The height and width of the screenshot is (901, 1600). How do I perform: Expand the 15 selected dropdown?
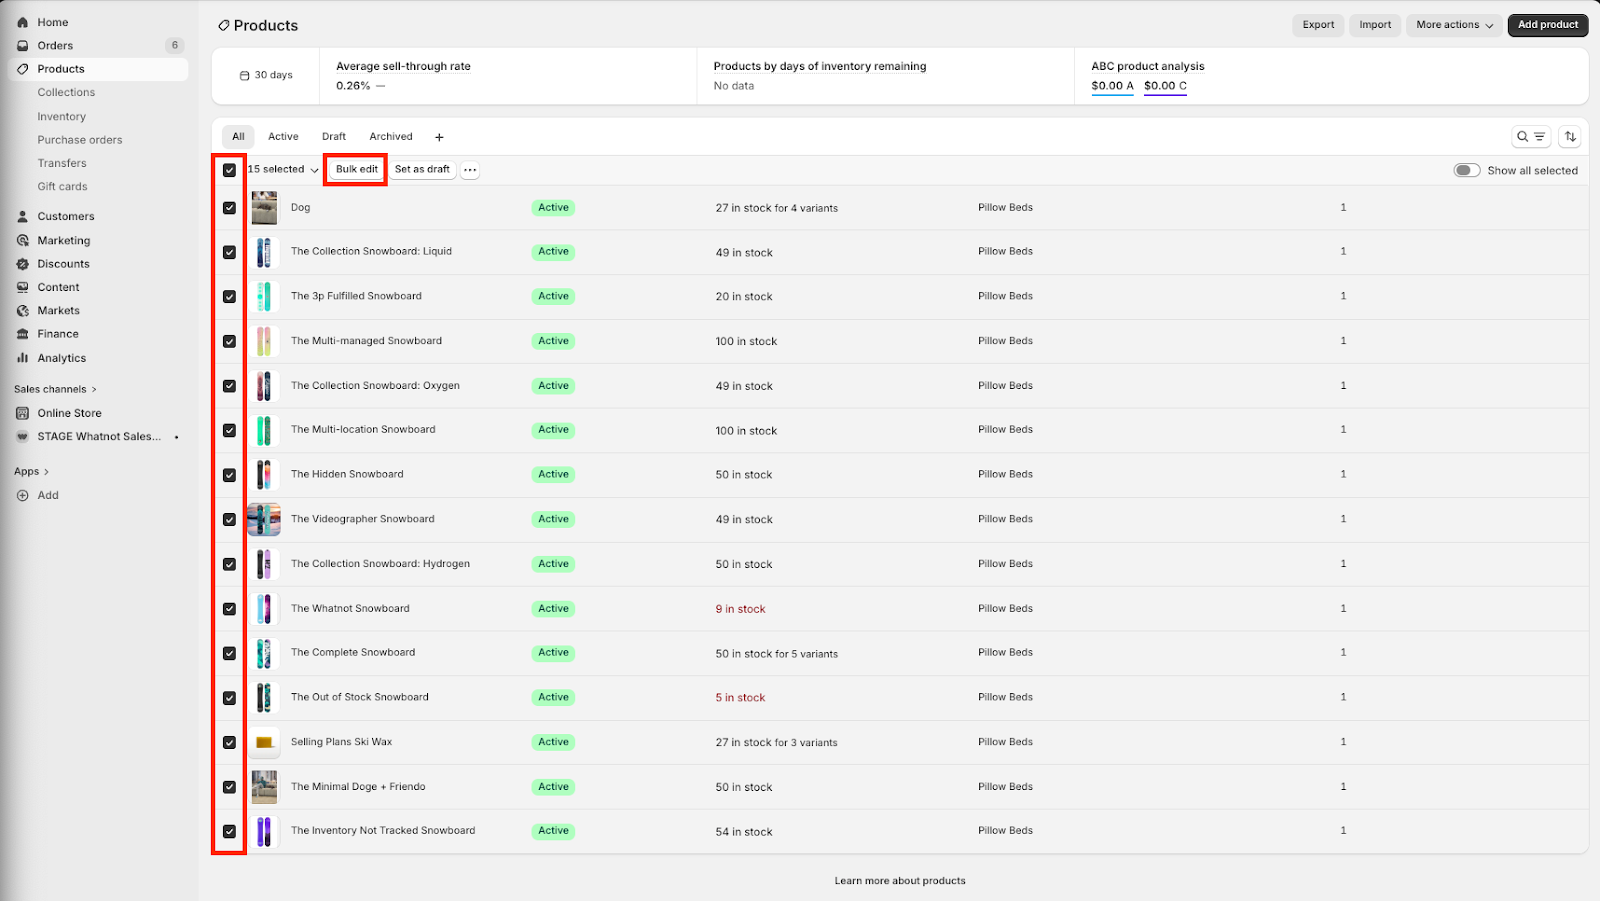pyautogui.click(x=283, y=170)
